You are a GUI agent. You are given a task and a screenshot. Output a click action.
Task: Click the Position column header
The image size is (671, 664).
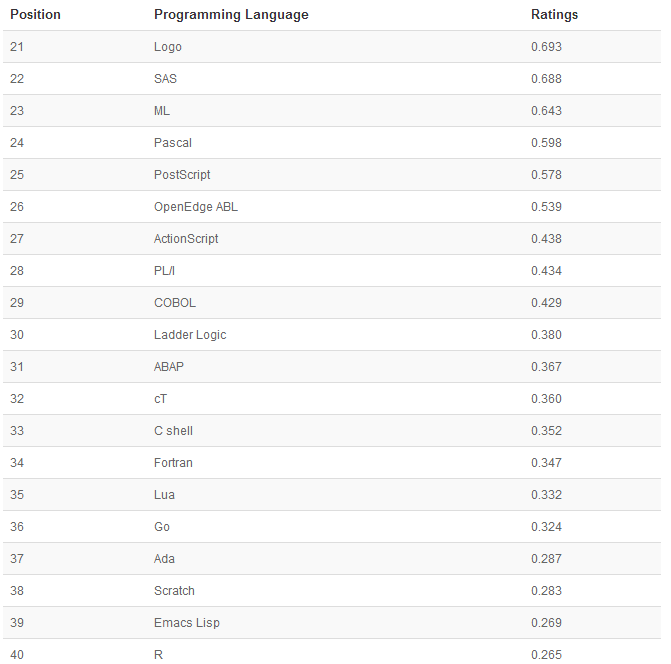(x=35, y=15)
